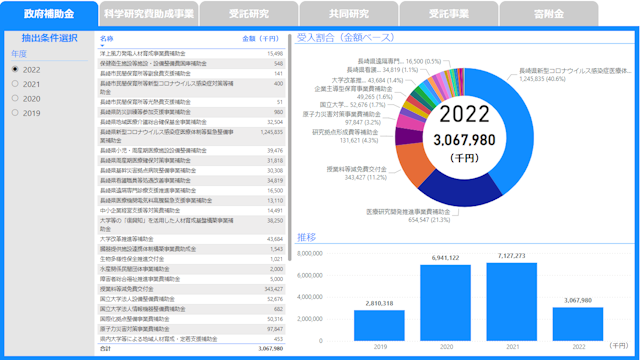Select the row with amount 1,543
This screenshot has height=360, width=640.
pos(191,249)
